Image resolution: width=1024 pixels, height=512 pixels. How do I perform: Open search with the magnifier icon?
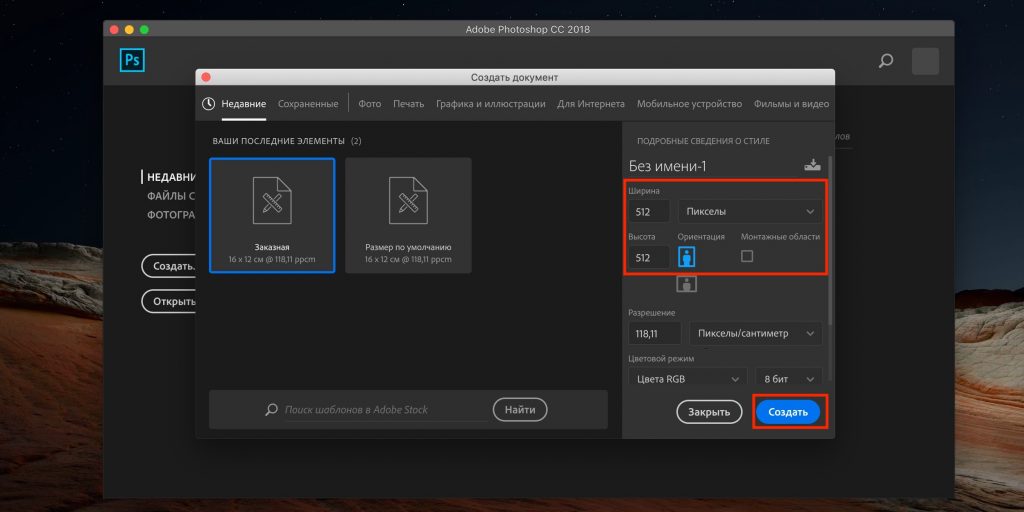(x=885, y=61)
